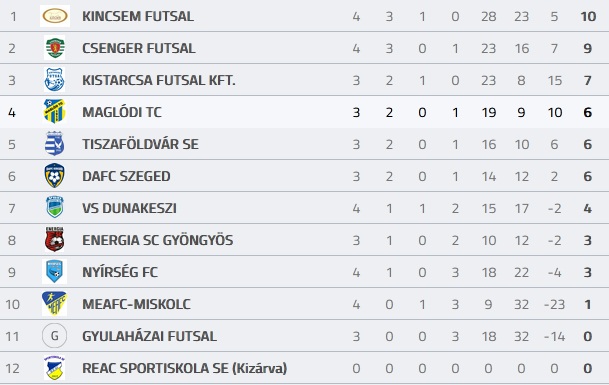Select the Maglódi TC yellow-blue crest
The height and width of the screenshot is (385, 609).
pos(55,111)
